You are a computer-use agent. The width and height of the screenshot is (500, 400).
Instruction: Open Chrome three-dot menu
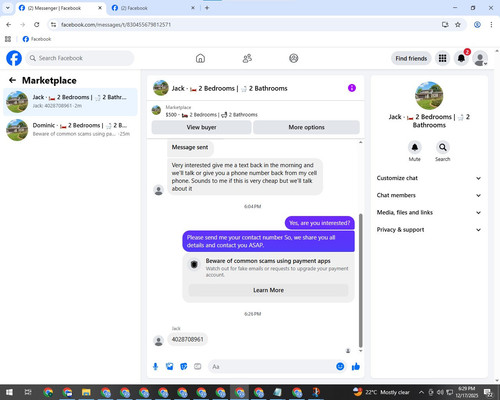click(491, 25)
